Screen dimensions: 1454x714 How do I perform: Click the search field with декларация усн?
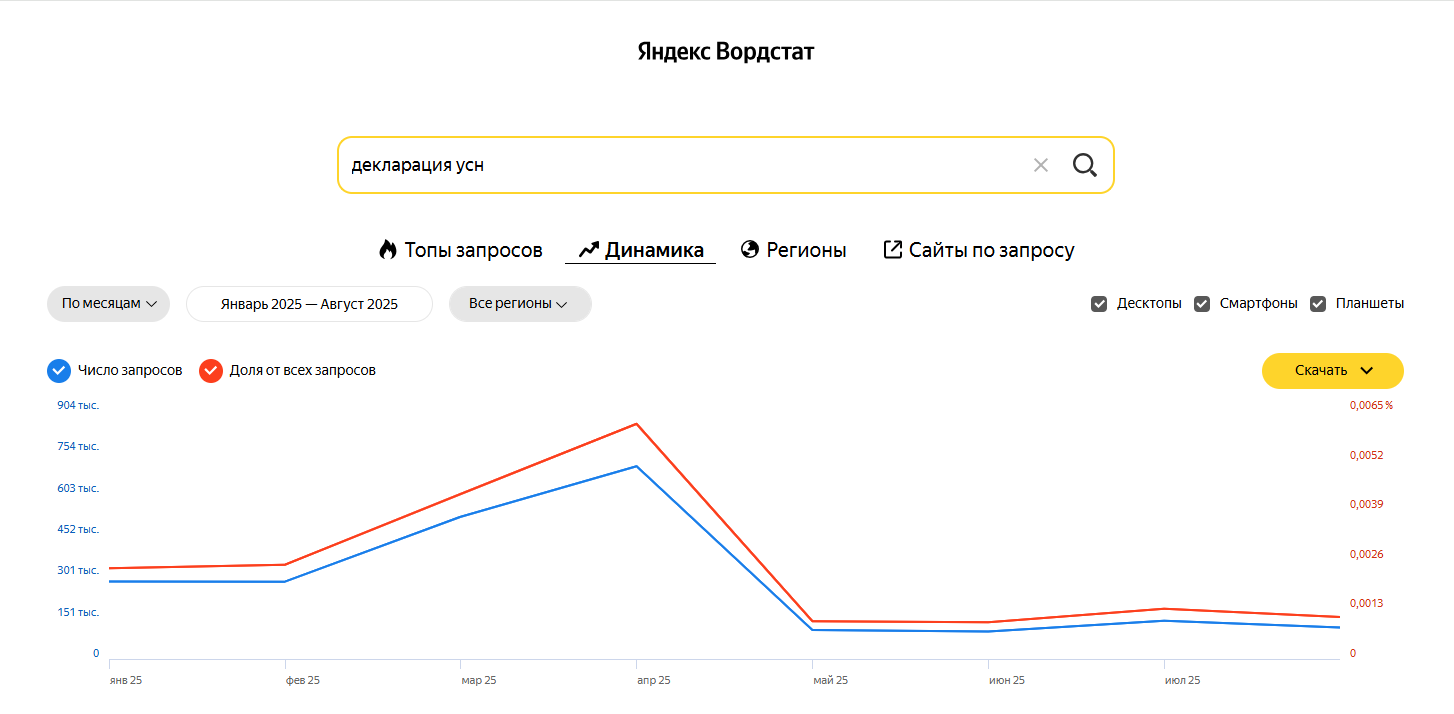click(680, 165)
